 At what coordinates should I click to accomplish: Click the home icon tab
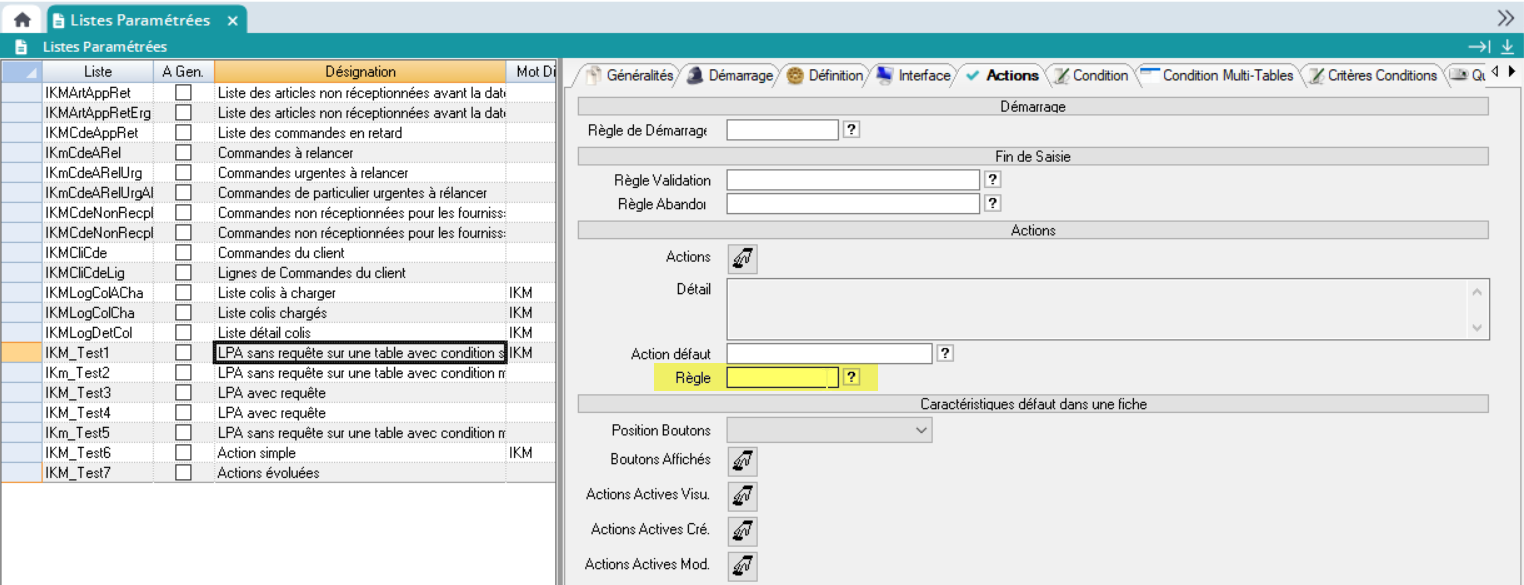tap(21, 20)
